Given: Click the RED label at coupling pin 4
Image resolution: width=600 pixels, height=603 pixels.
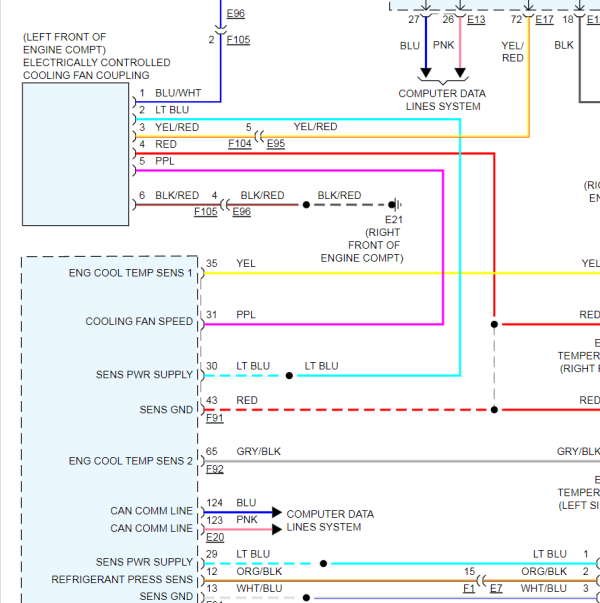Looking at the screenshot, I should (x=166, y=144).
